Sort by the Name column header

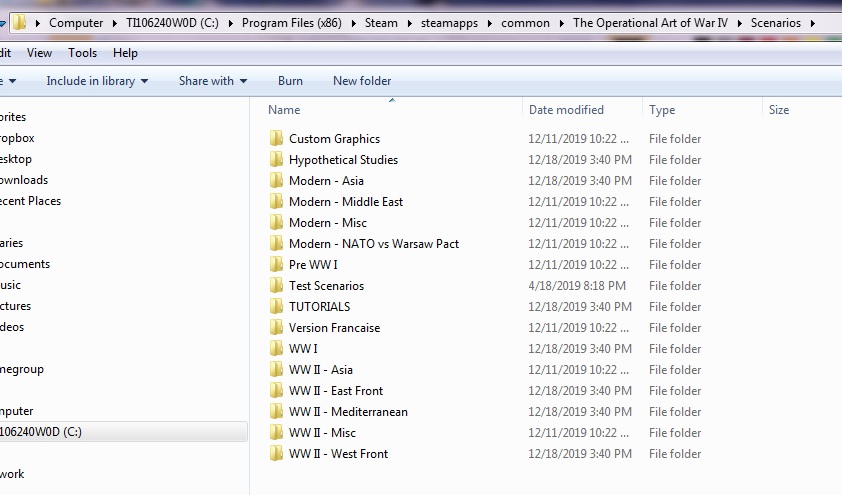pos(284,110)
